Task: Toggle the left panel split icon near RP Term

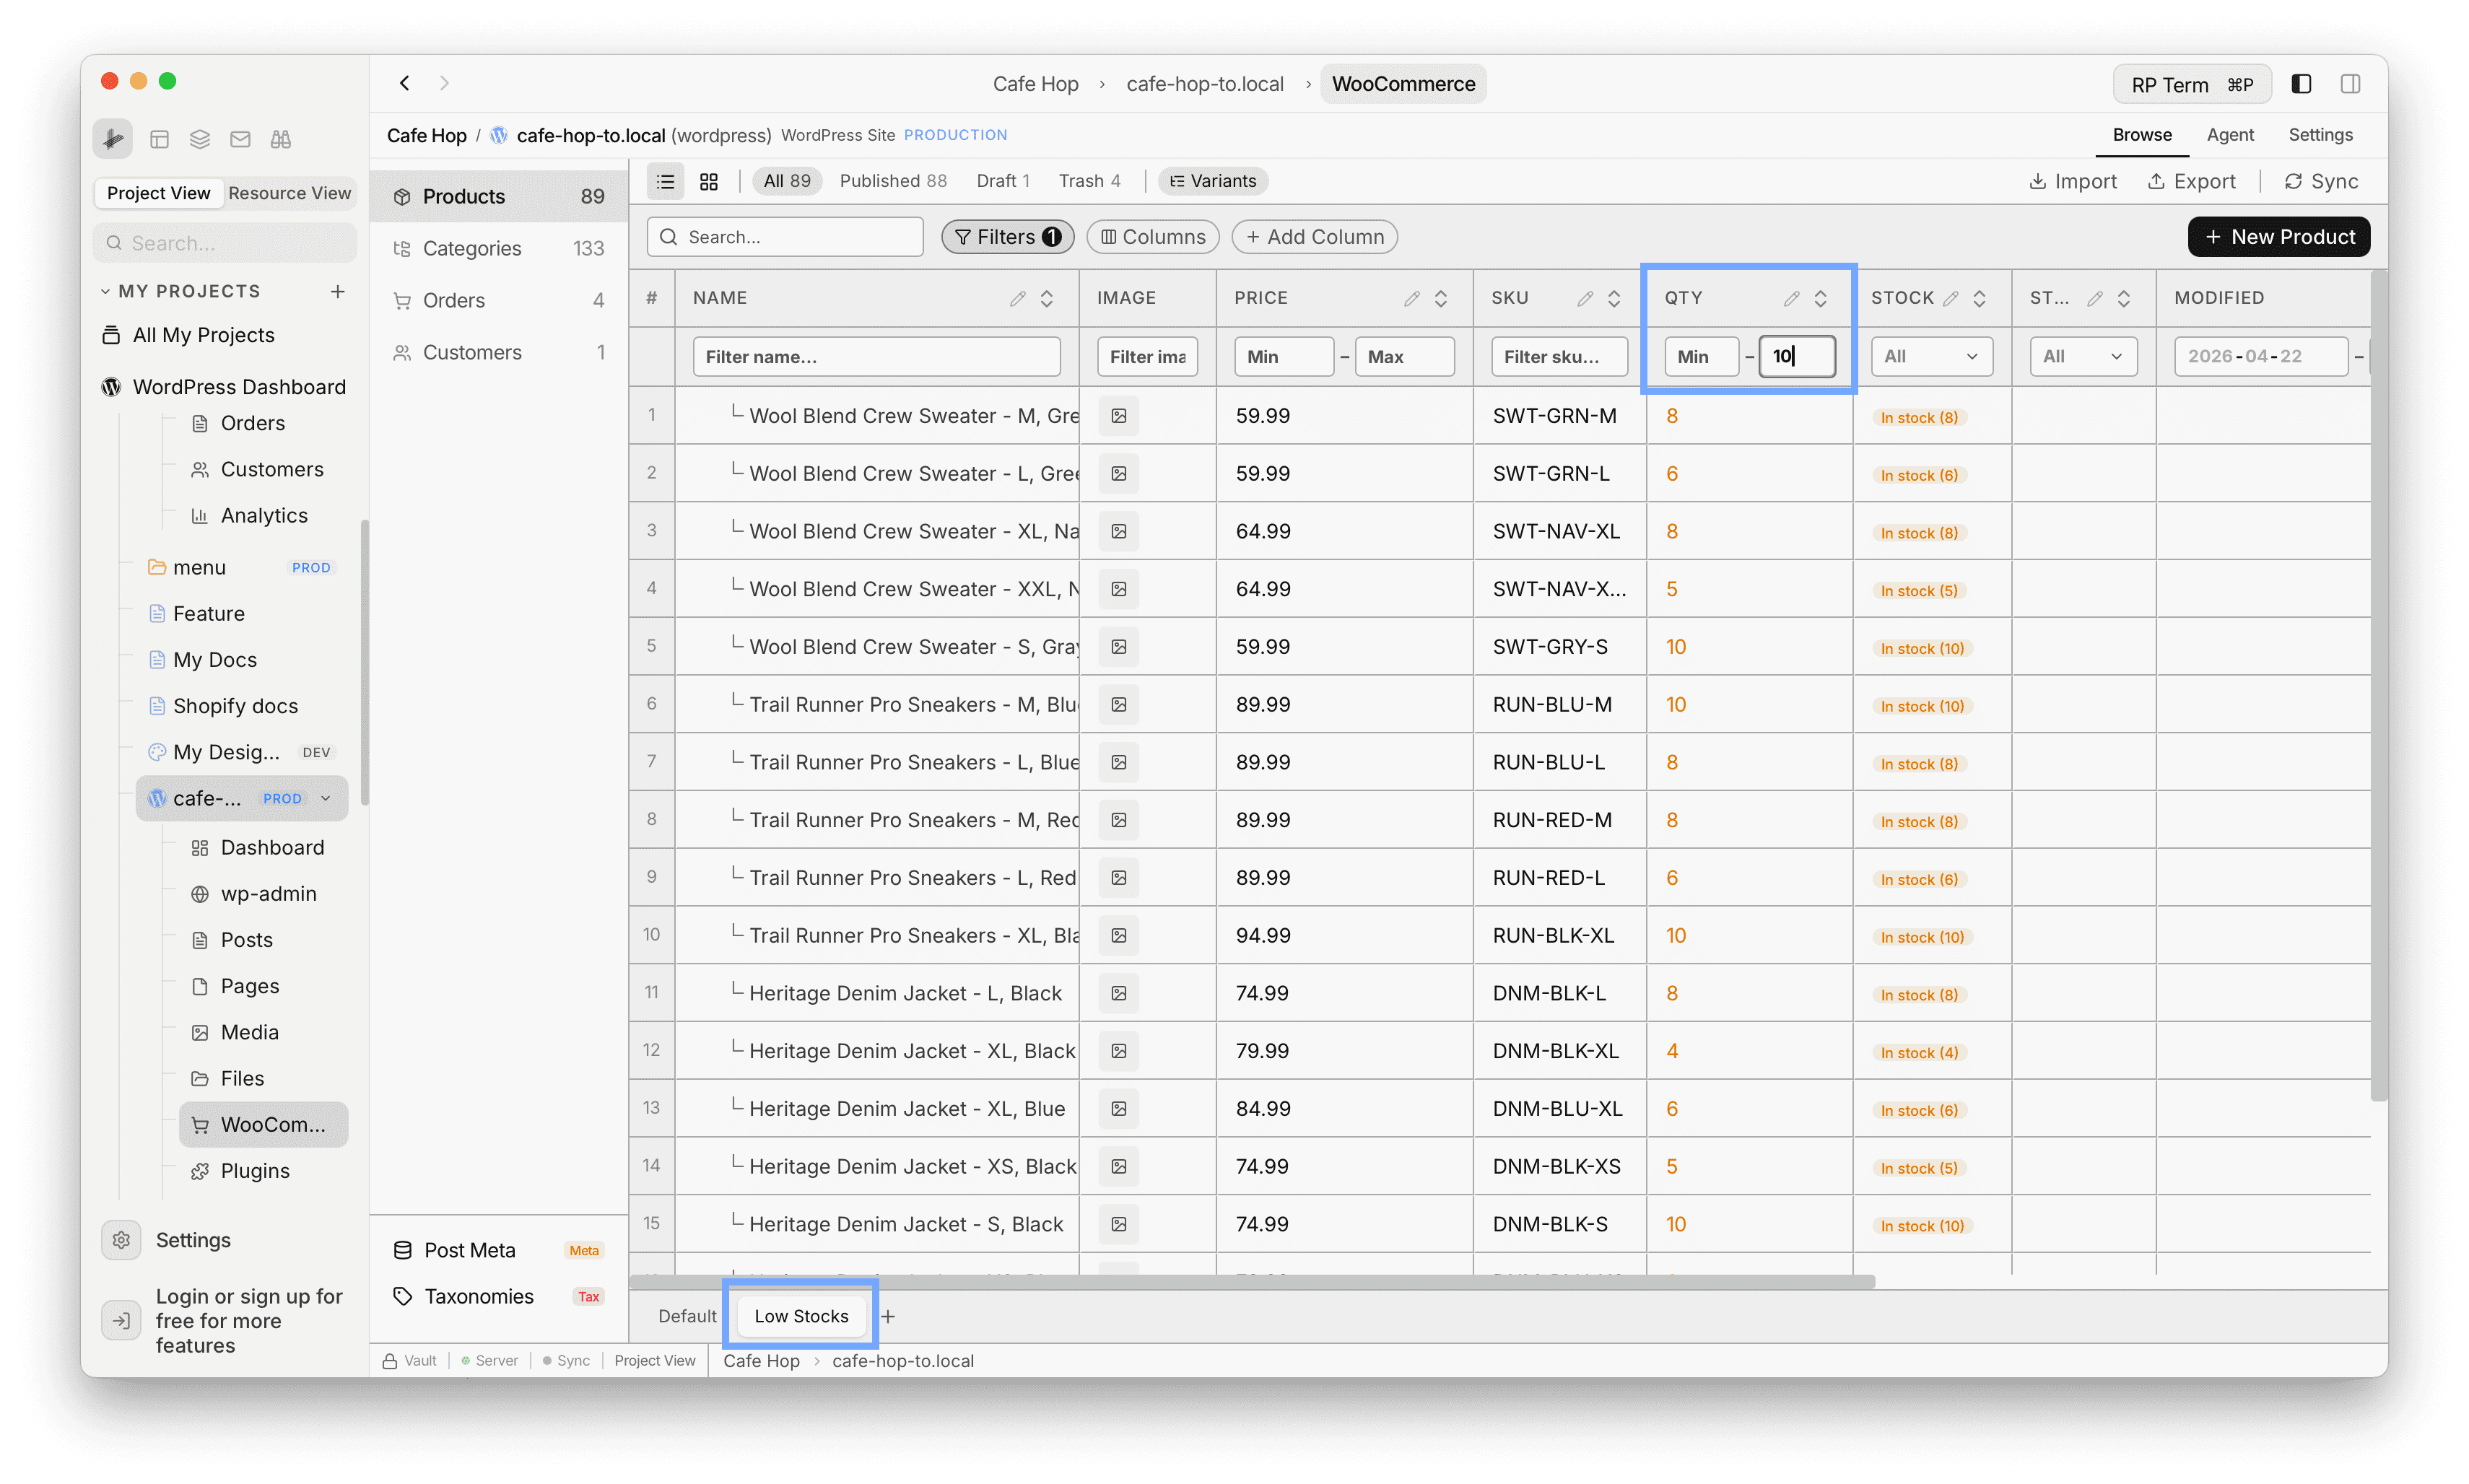Action: (2301, 83)
